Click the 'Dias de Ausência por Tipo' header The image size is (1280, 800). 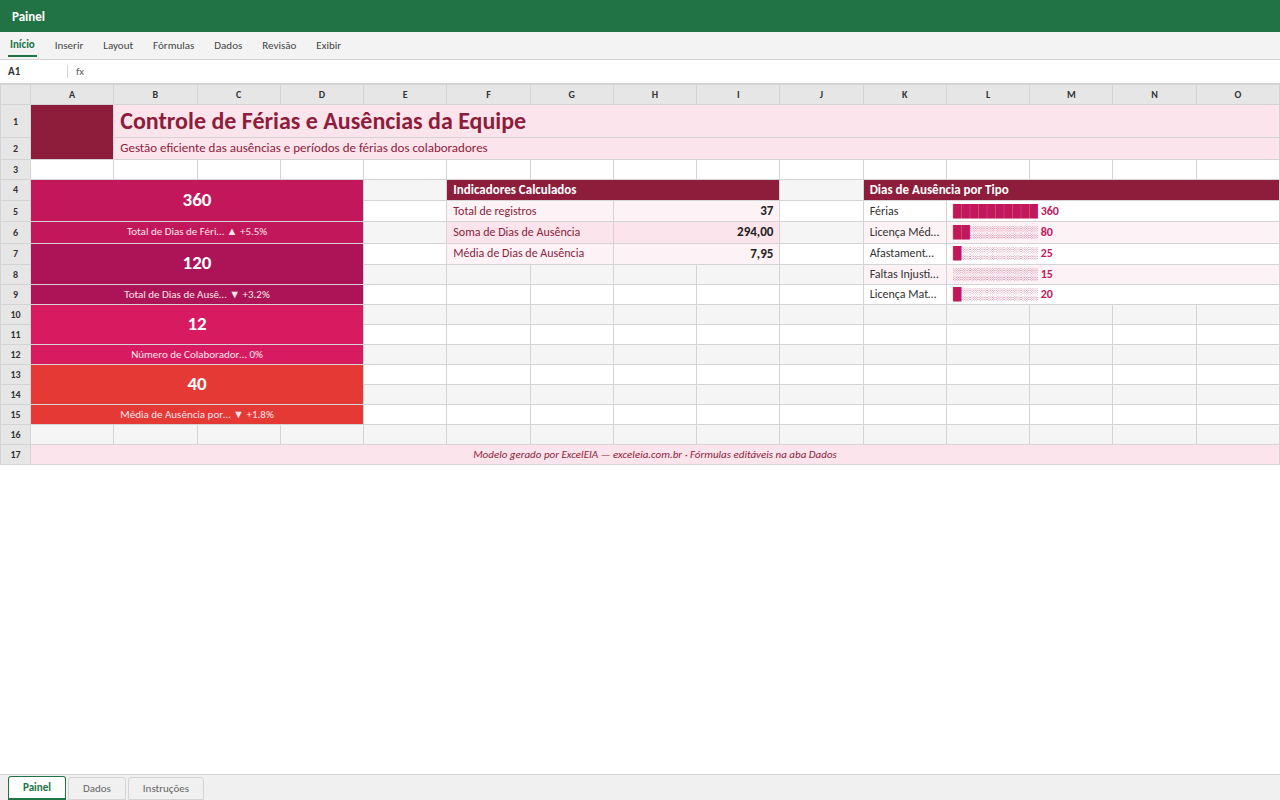click(x=1072, y=190)
